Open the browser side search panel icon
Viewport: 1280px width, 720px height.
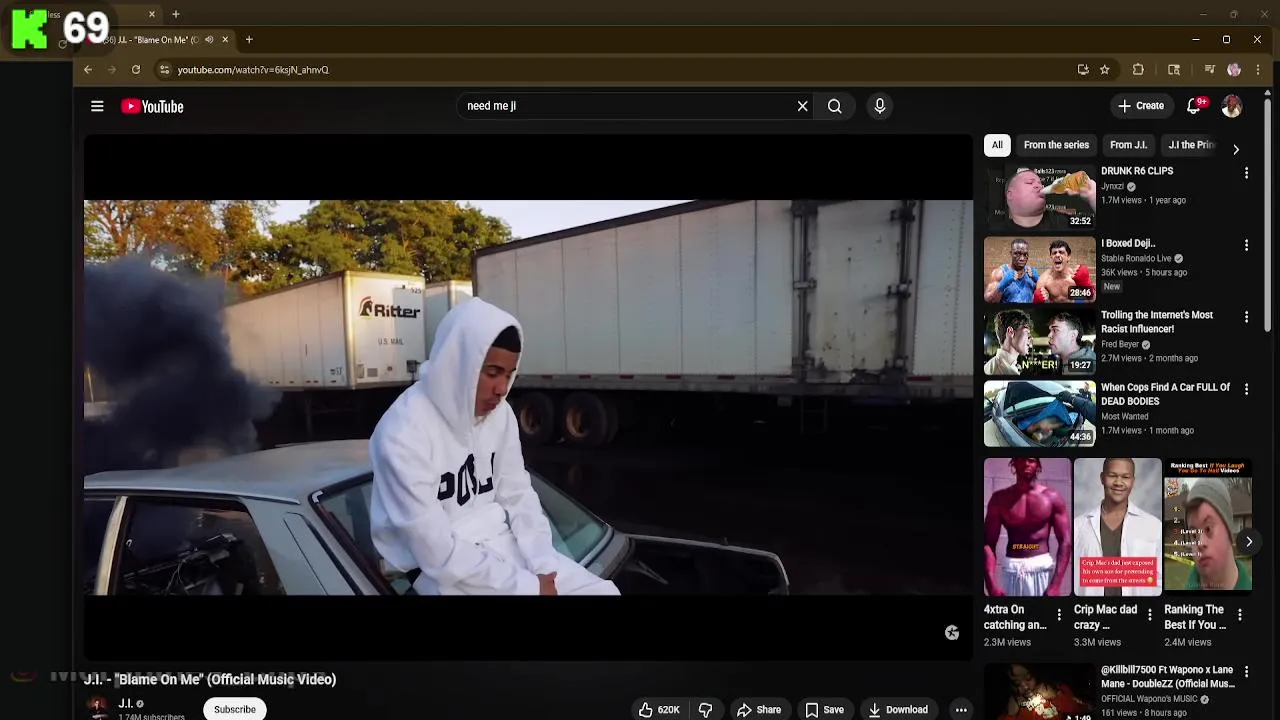click(1174, 70)
